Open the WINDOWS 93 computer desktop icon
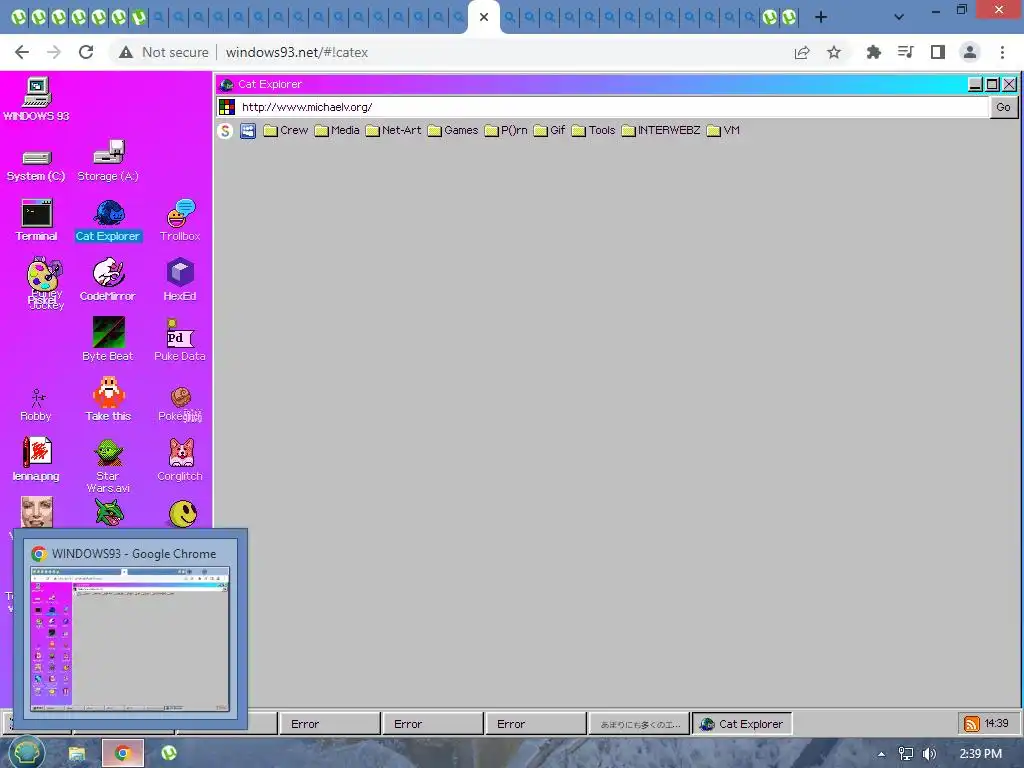The image size is (1024, 768). point(37,99)
